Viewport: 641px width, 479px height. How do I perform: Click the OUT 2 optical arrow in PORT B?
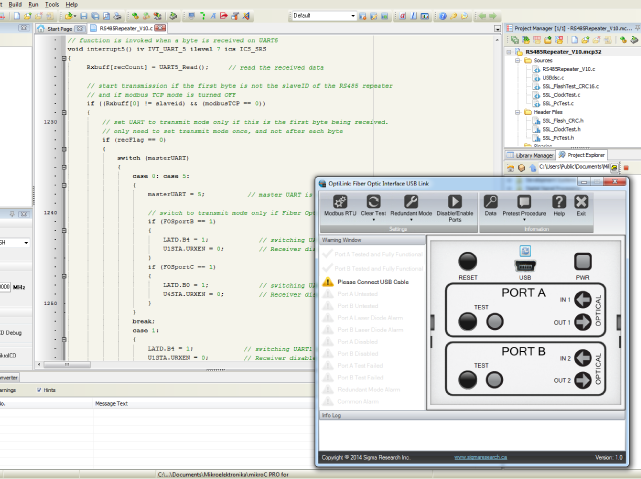click(x=583, y=380)
